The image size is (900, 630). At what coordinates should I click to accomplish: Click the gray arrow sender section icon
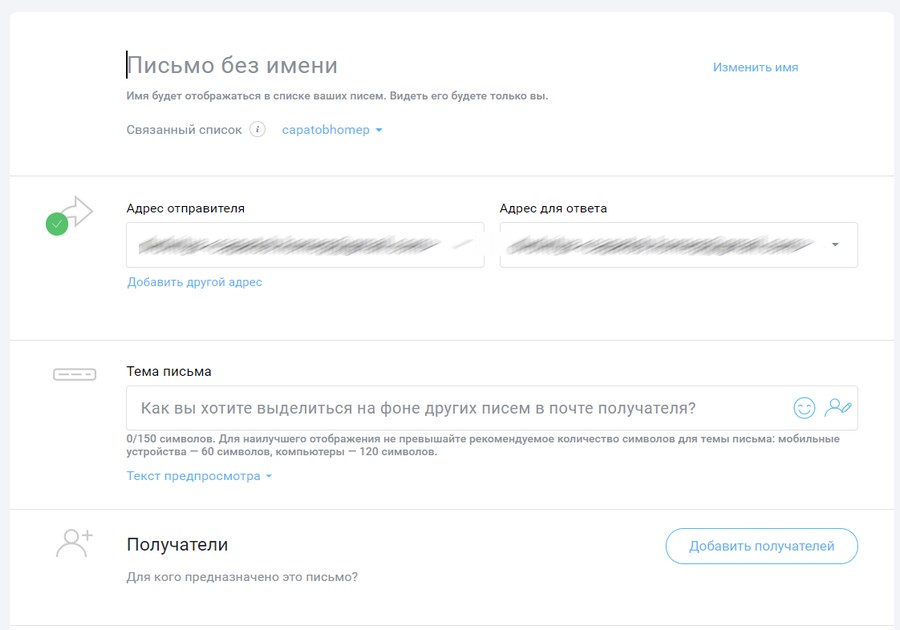point(79,211)
